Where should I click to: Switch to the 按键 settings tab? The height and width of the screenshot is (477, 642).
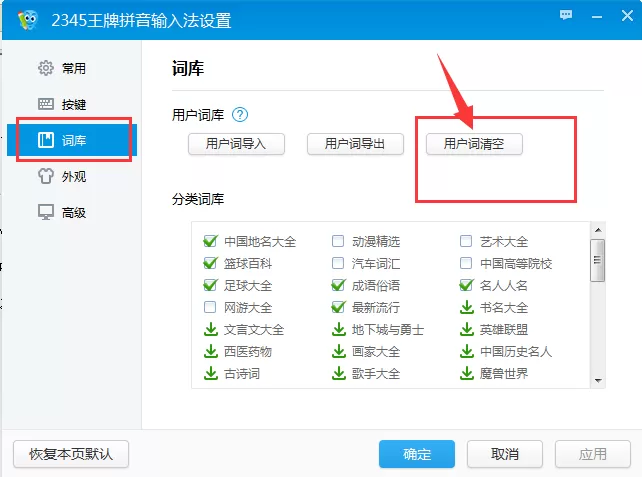(72, 104)
